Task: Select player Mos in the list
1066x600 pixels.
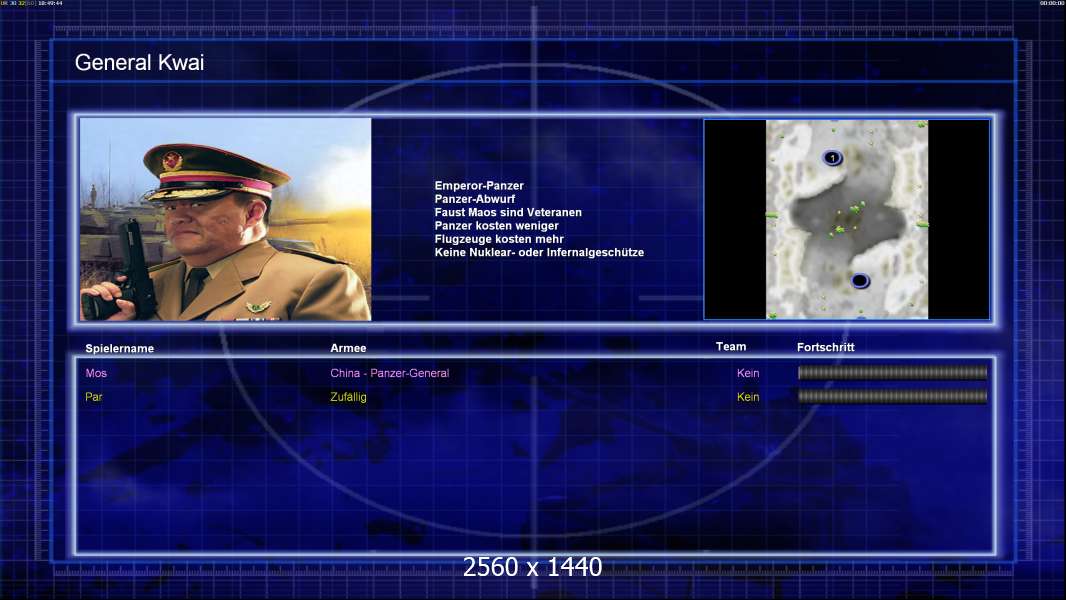Action: click(x=96, y=373)
